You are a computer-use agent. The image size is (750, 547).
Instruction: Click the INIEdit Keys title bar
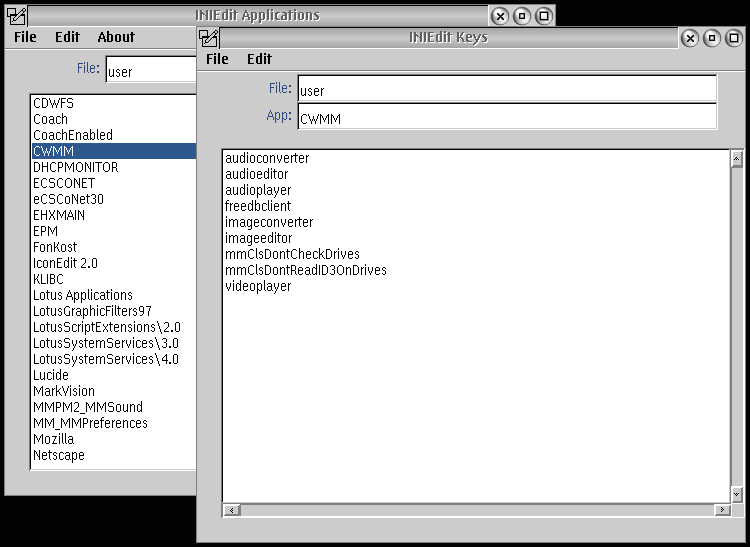449,38
